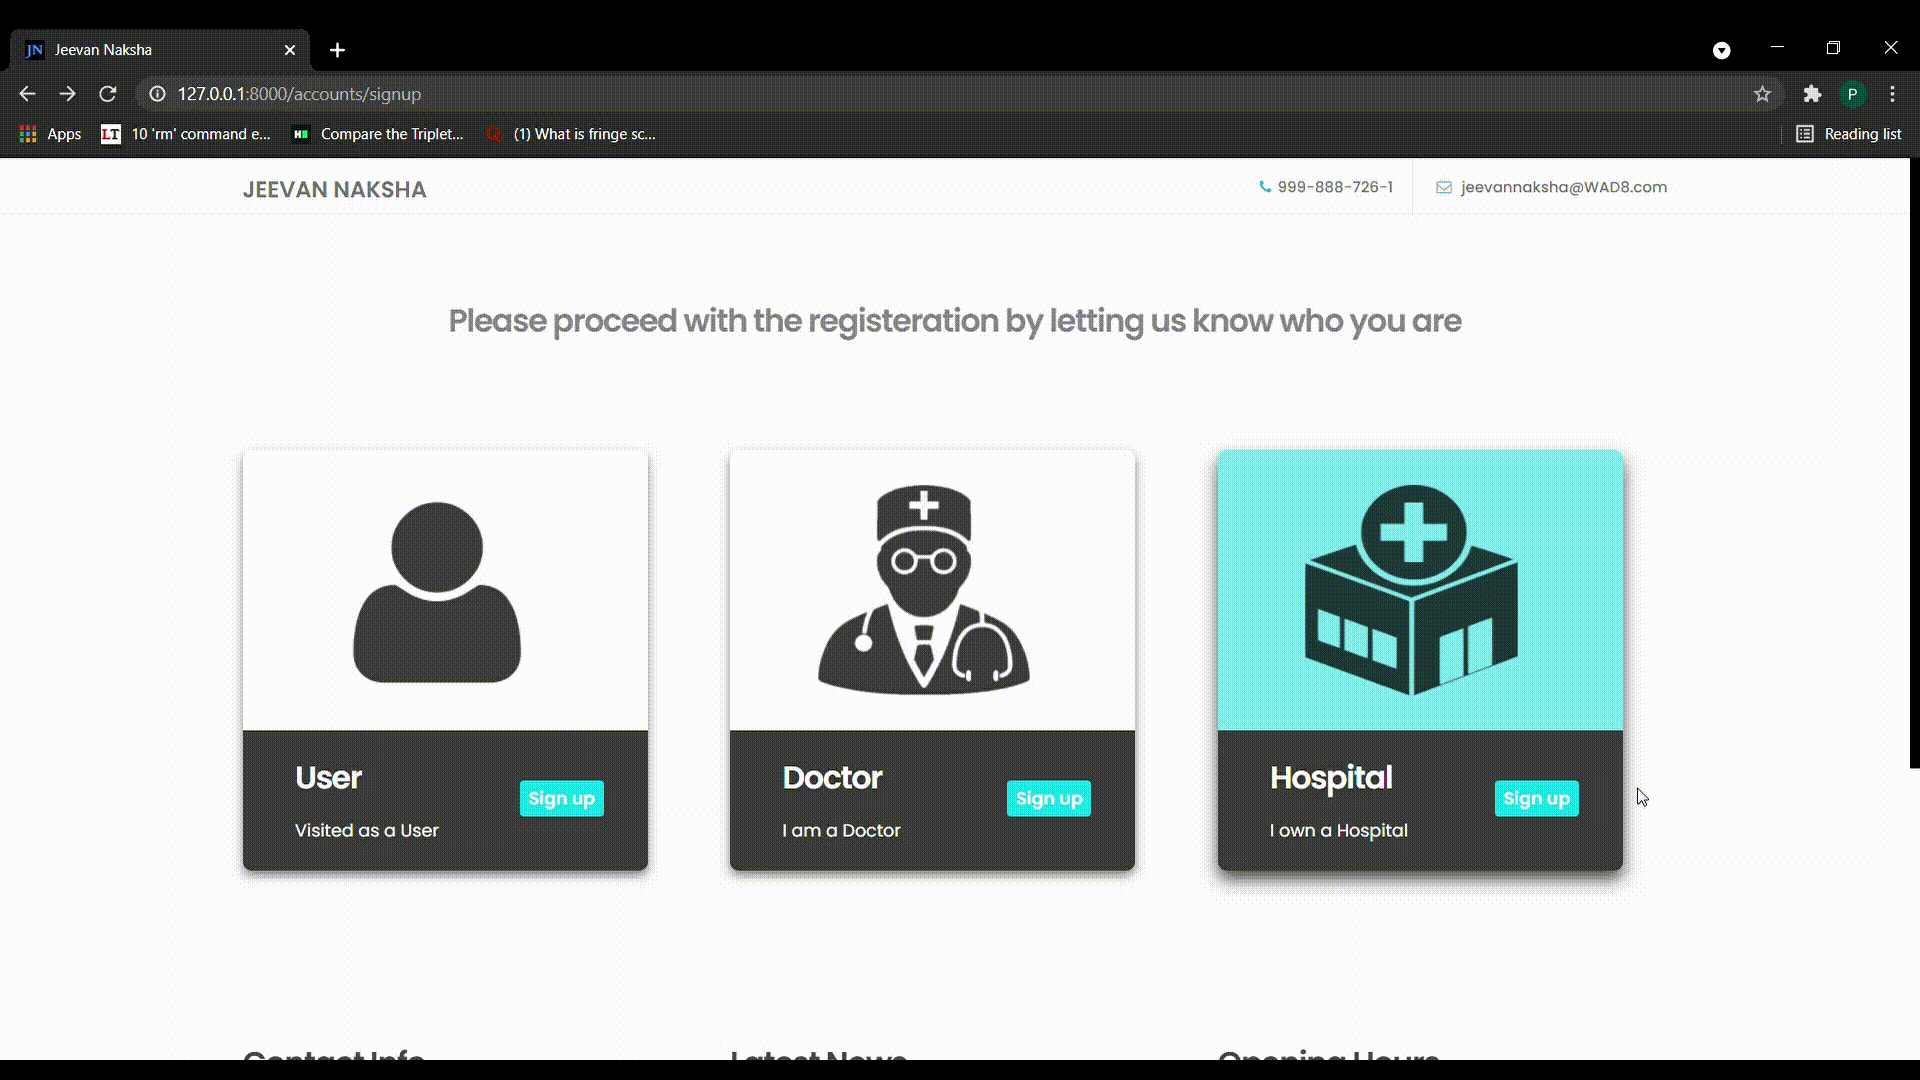Sign up as a Doctor
The image size is (1920, 1080).
pyautogui.click(x=1048, y=798)
